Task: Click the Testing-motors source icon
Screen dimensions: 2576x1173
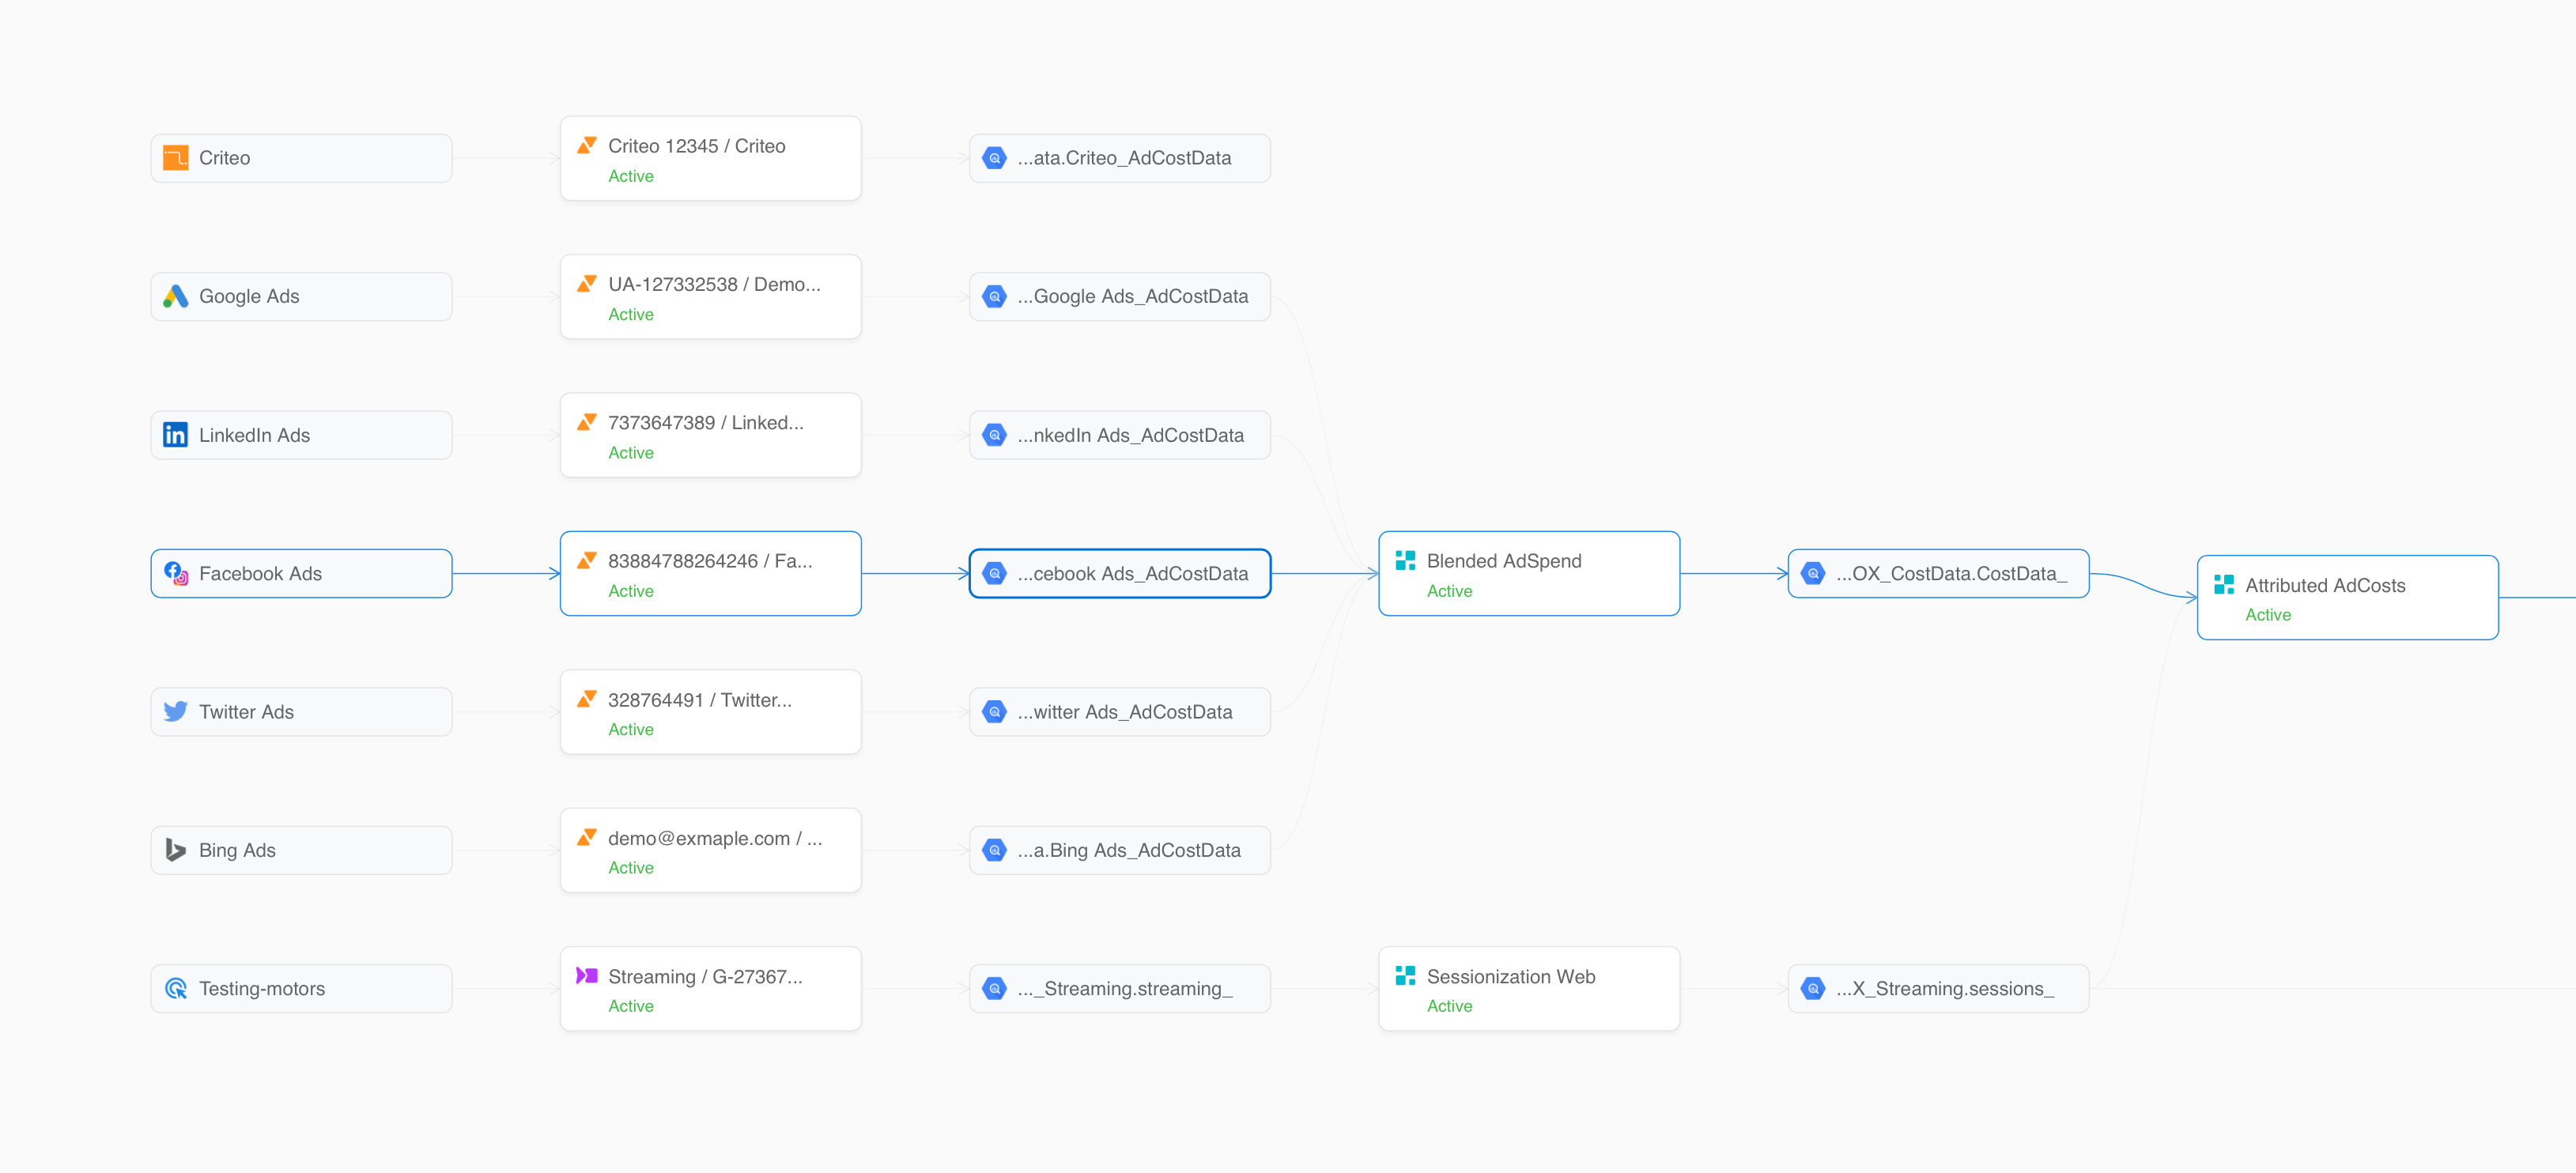Action: (x=175, y=988)
